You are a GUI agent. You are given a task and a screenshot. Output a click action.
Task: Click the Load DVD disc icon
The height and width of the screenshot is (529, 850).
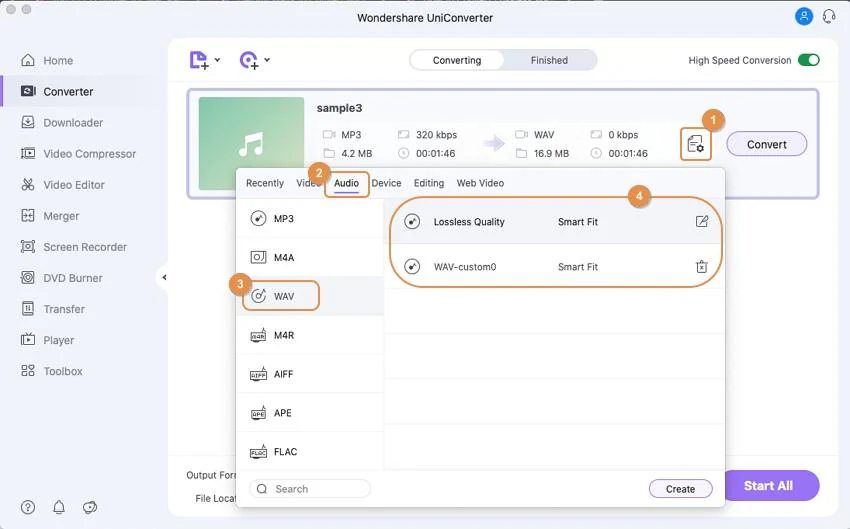click(249, 60)
